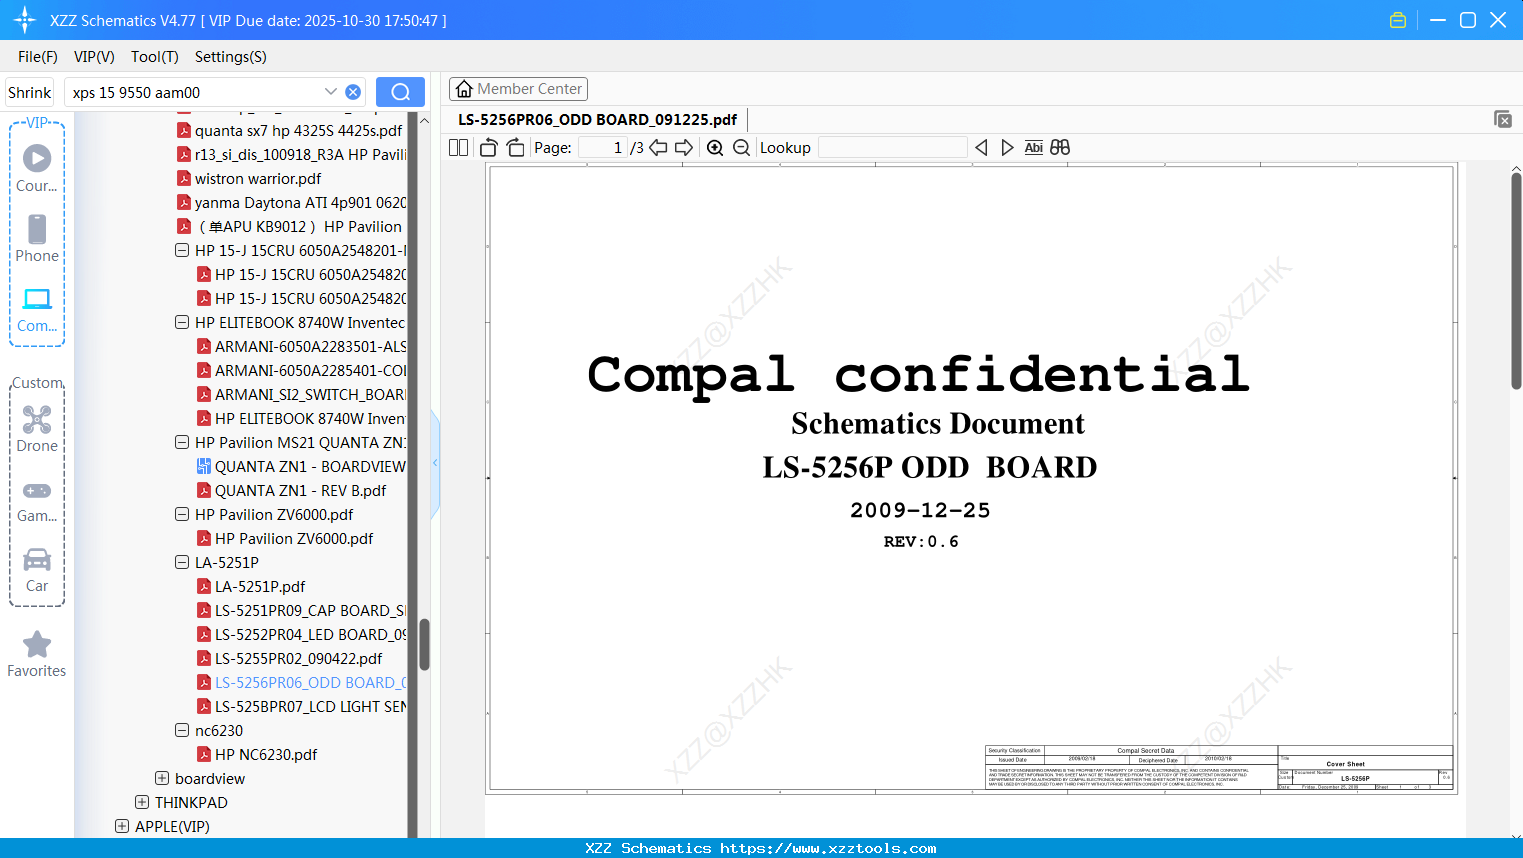This screenshot has width=1523, height=858.
Task: Collapse the HP 15-J 15CRU folder
Action: pyautogui.click(x=182, y=250)
